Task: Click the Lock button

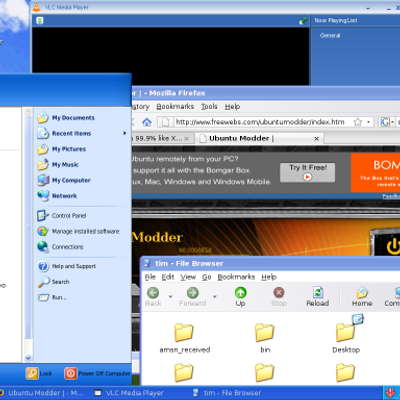Action: [x=39, y=373]
